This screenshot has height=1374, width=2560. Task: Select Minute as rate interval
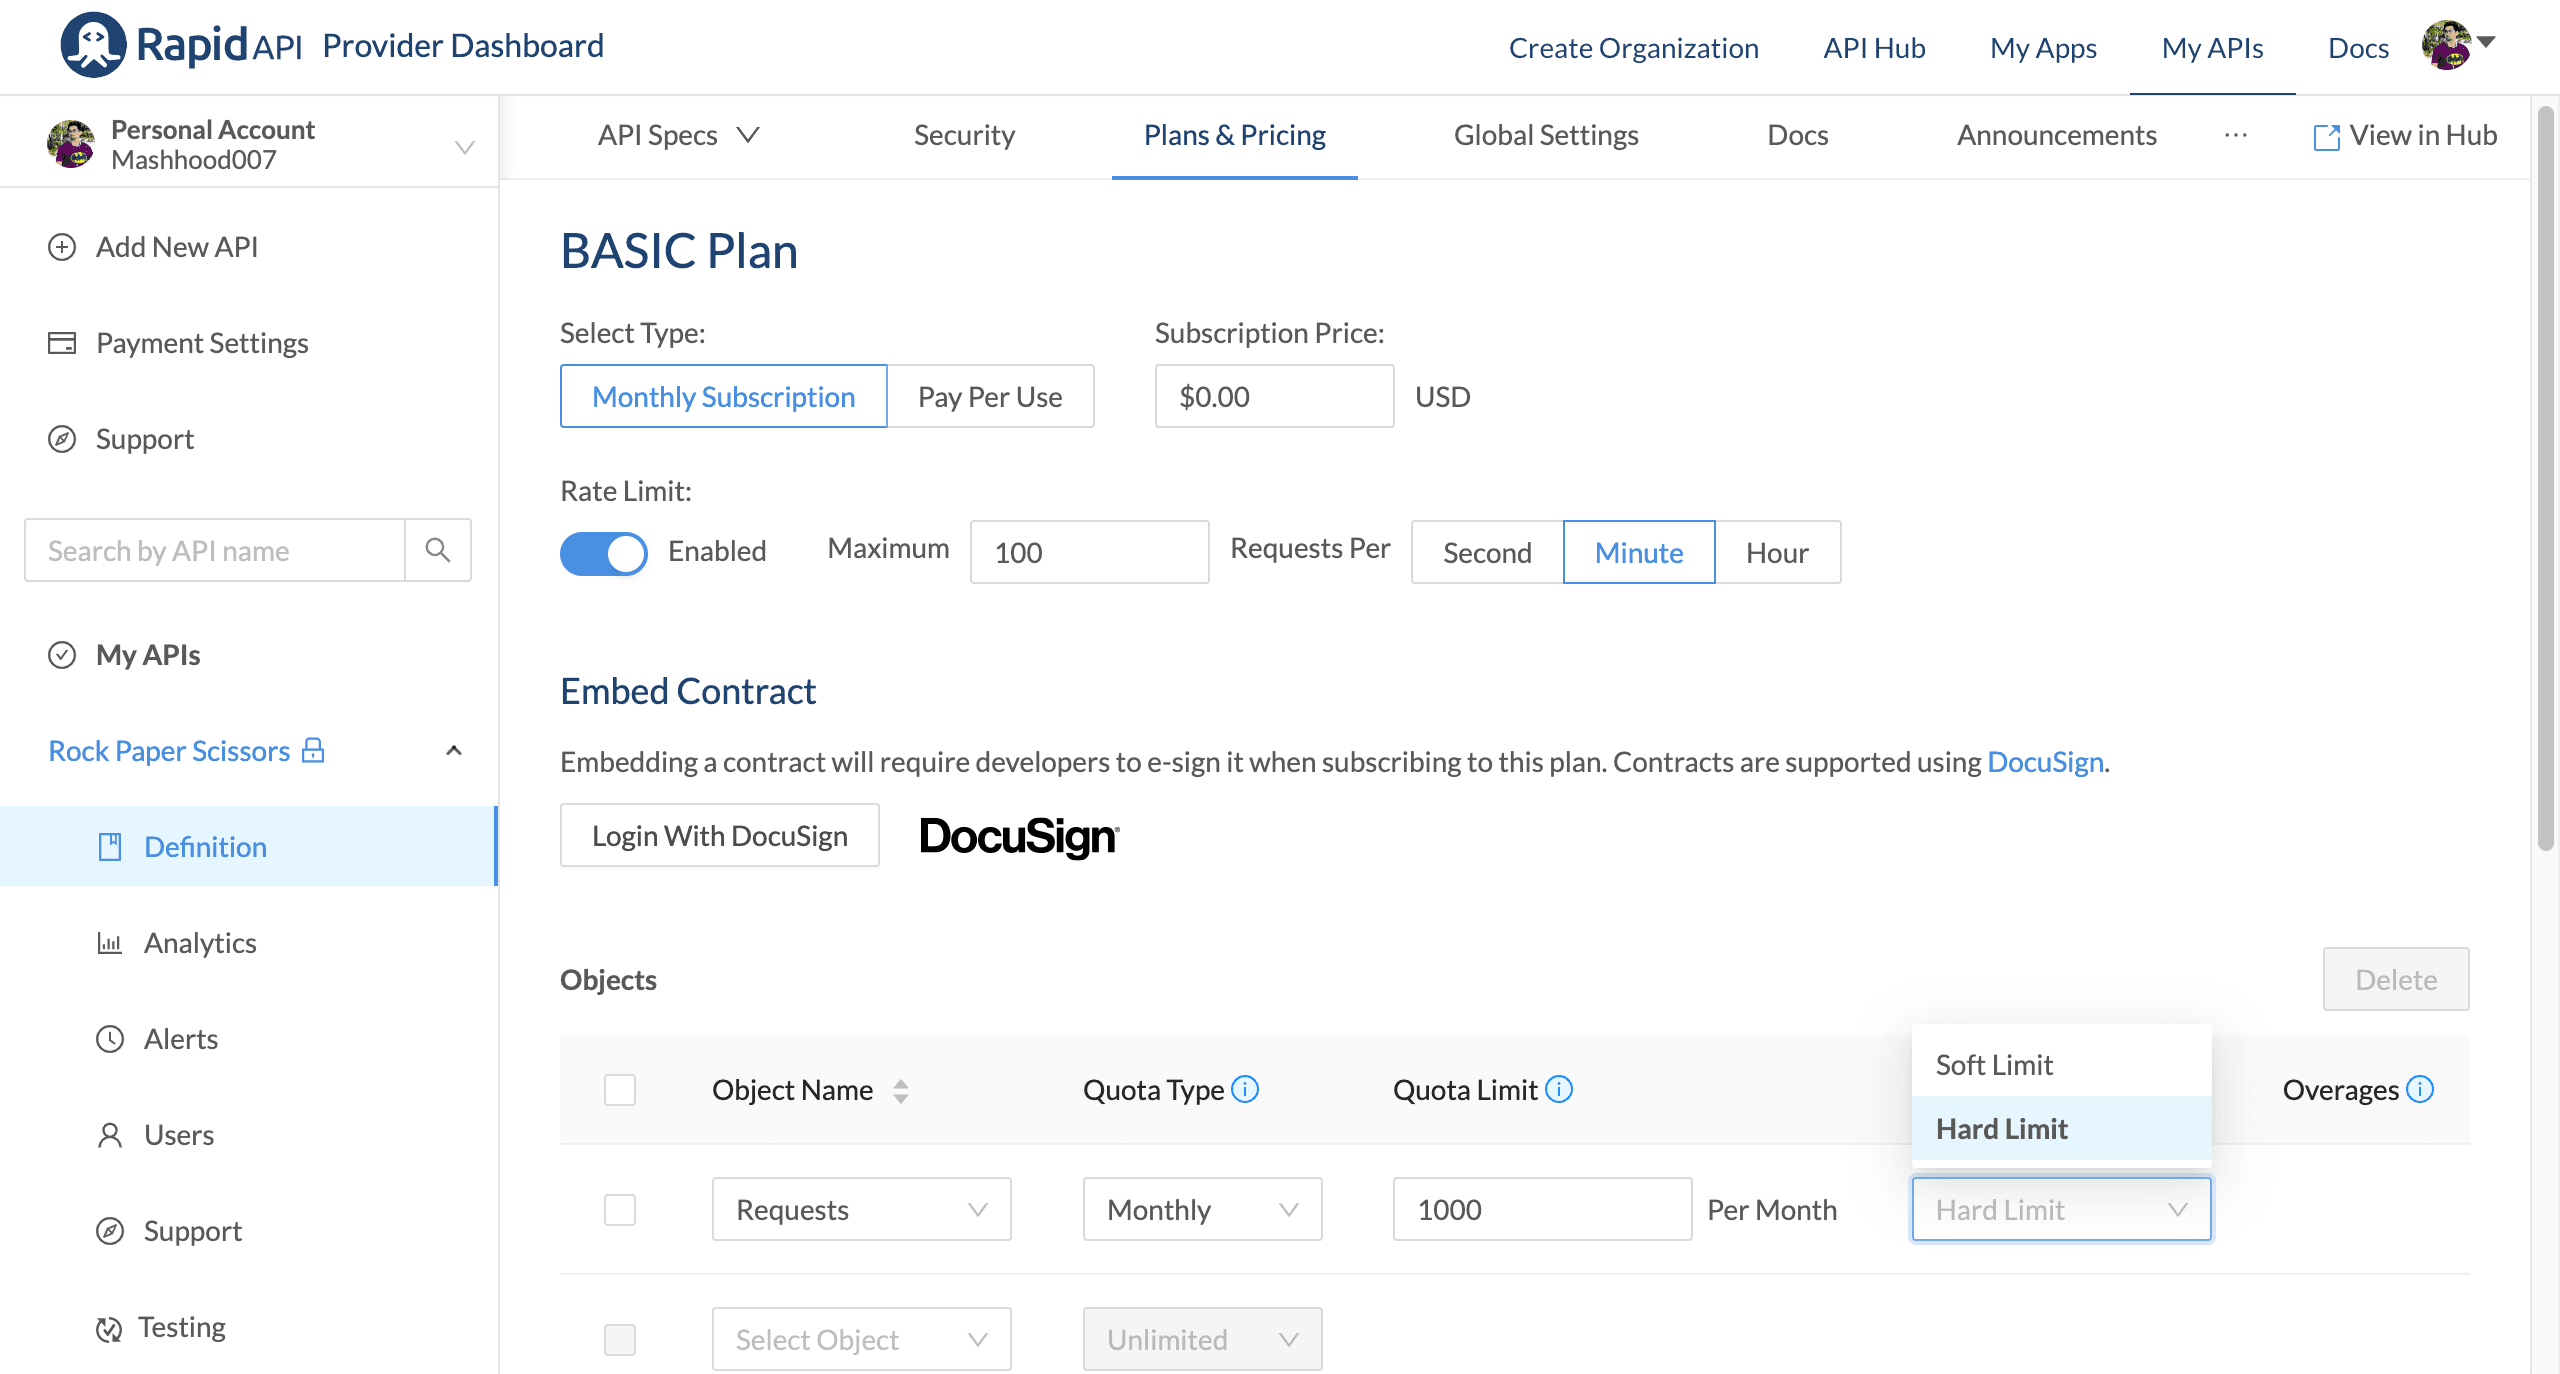point(1639,552)
